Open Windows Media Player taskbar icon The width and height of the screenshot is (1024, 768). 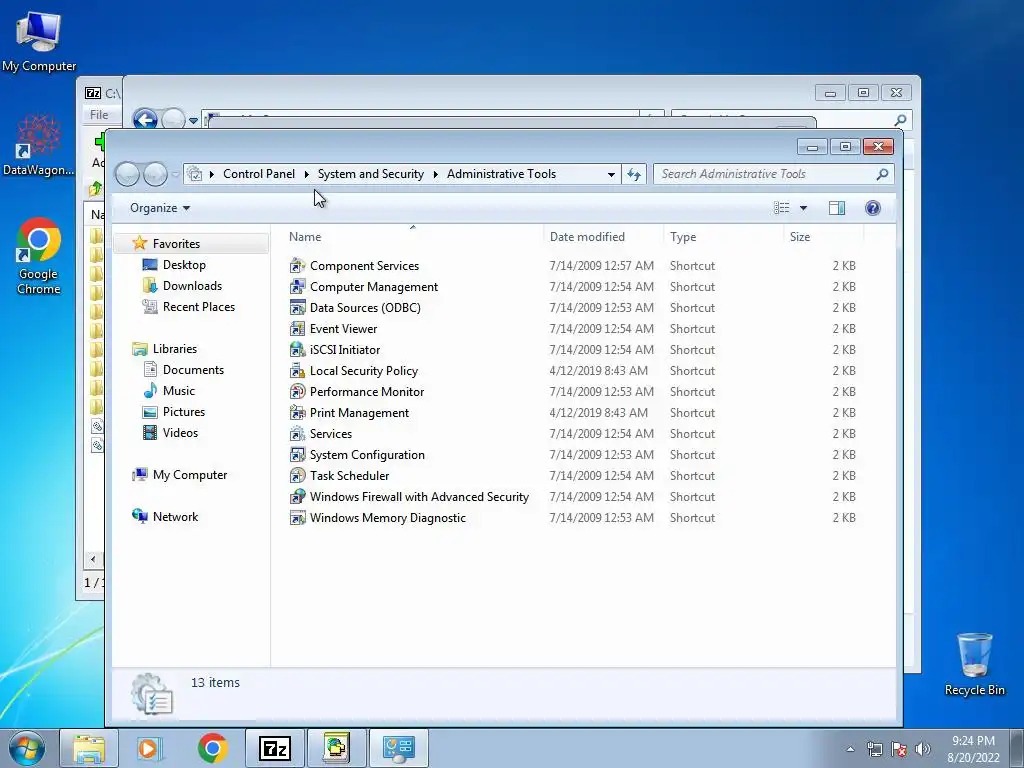point(150,748)
